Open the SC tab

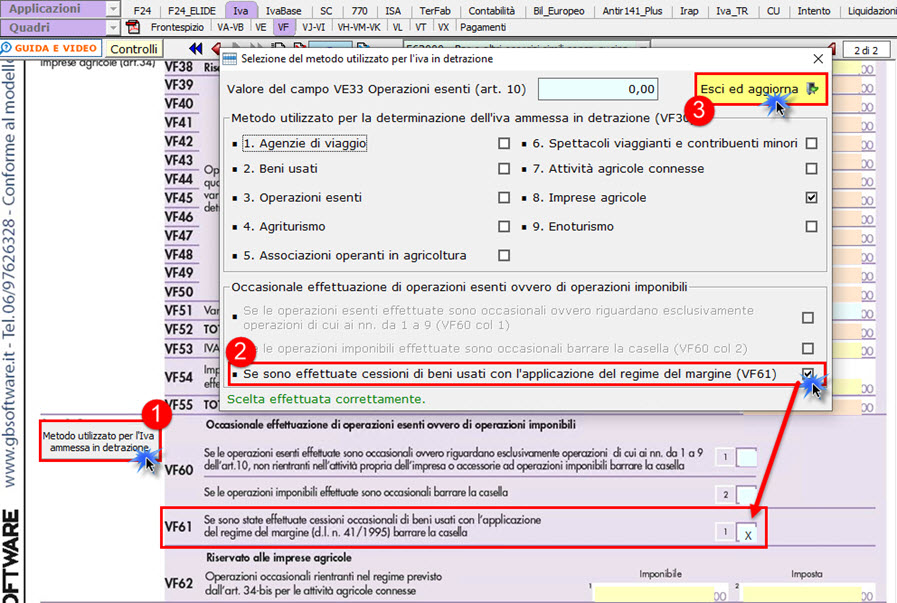point(326,11)
